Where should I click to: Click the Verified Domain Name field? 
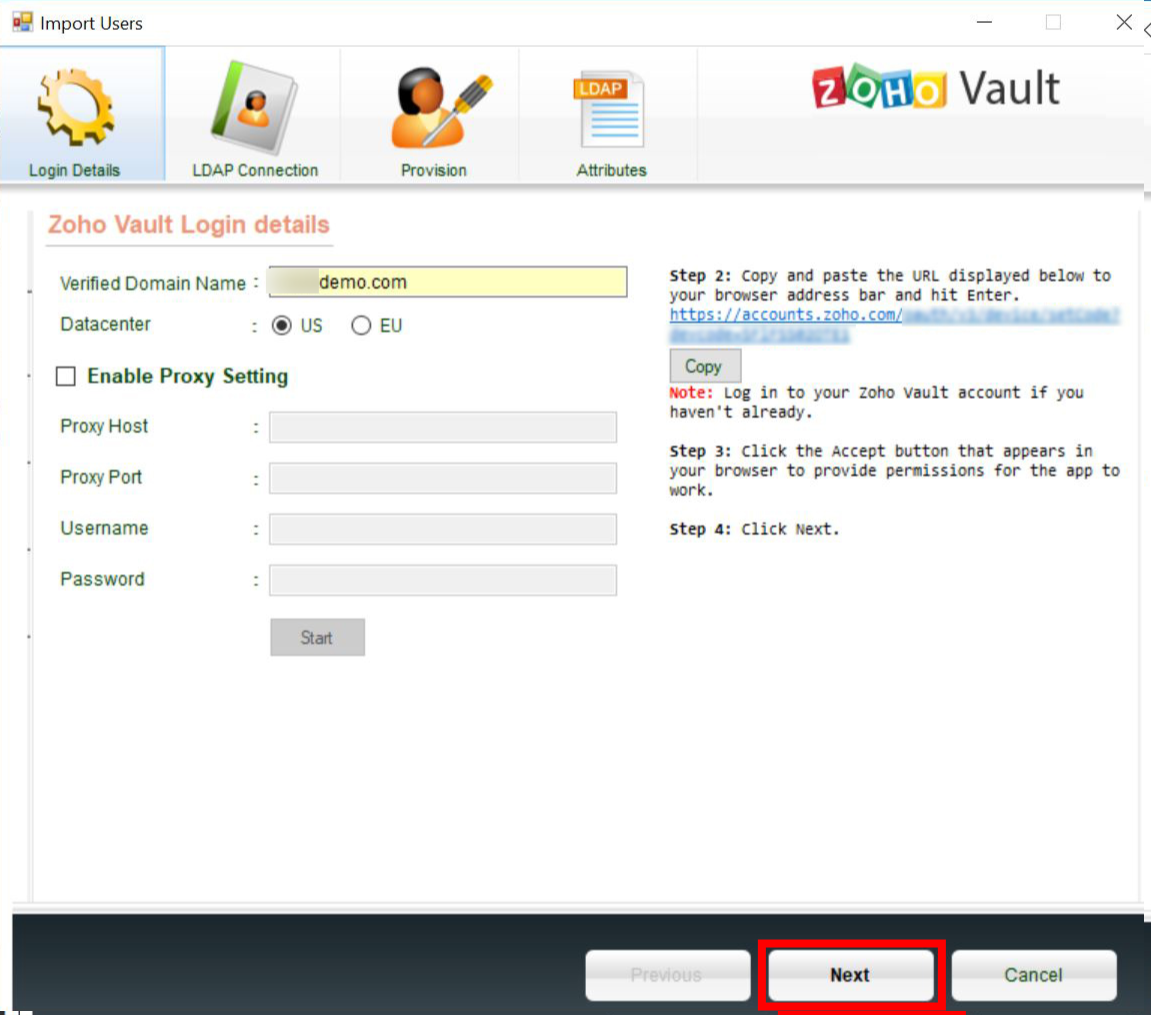(448, 282)
